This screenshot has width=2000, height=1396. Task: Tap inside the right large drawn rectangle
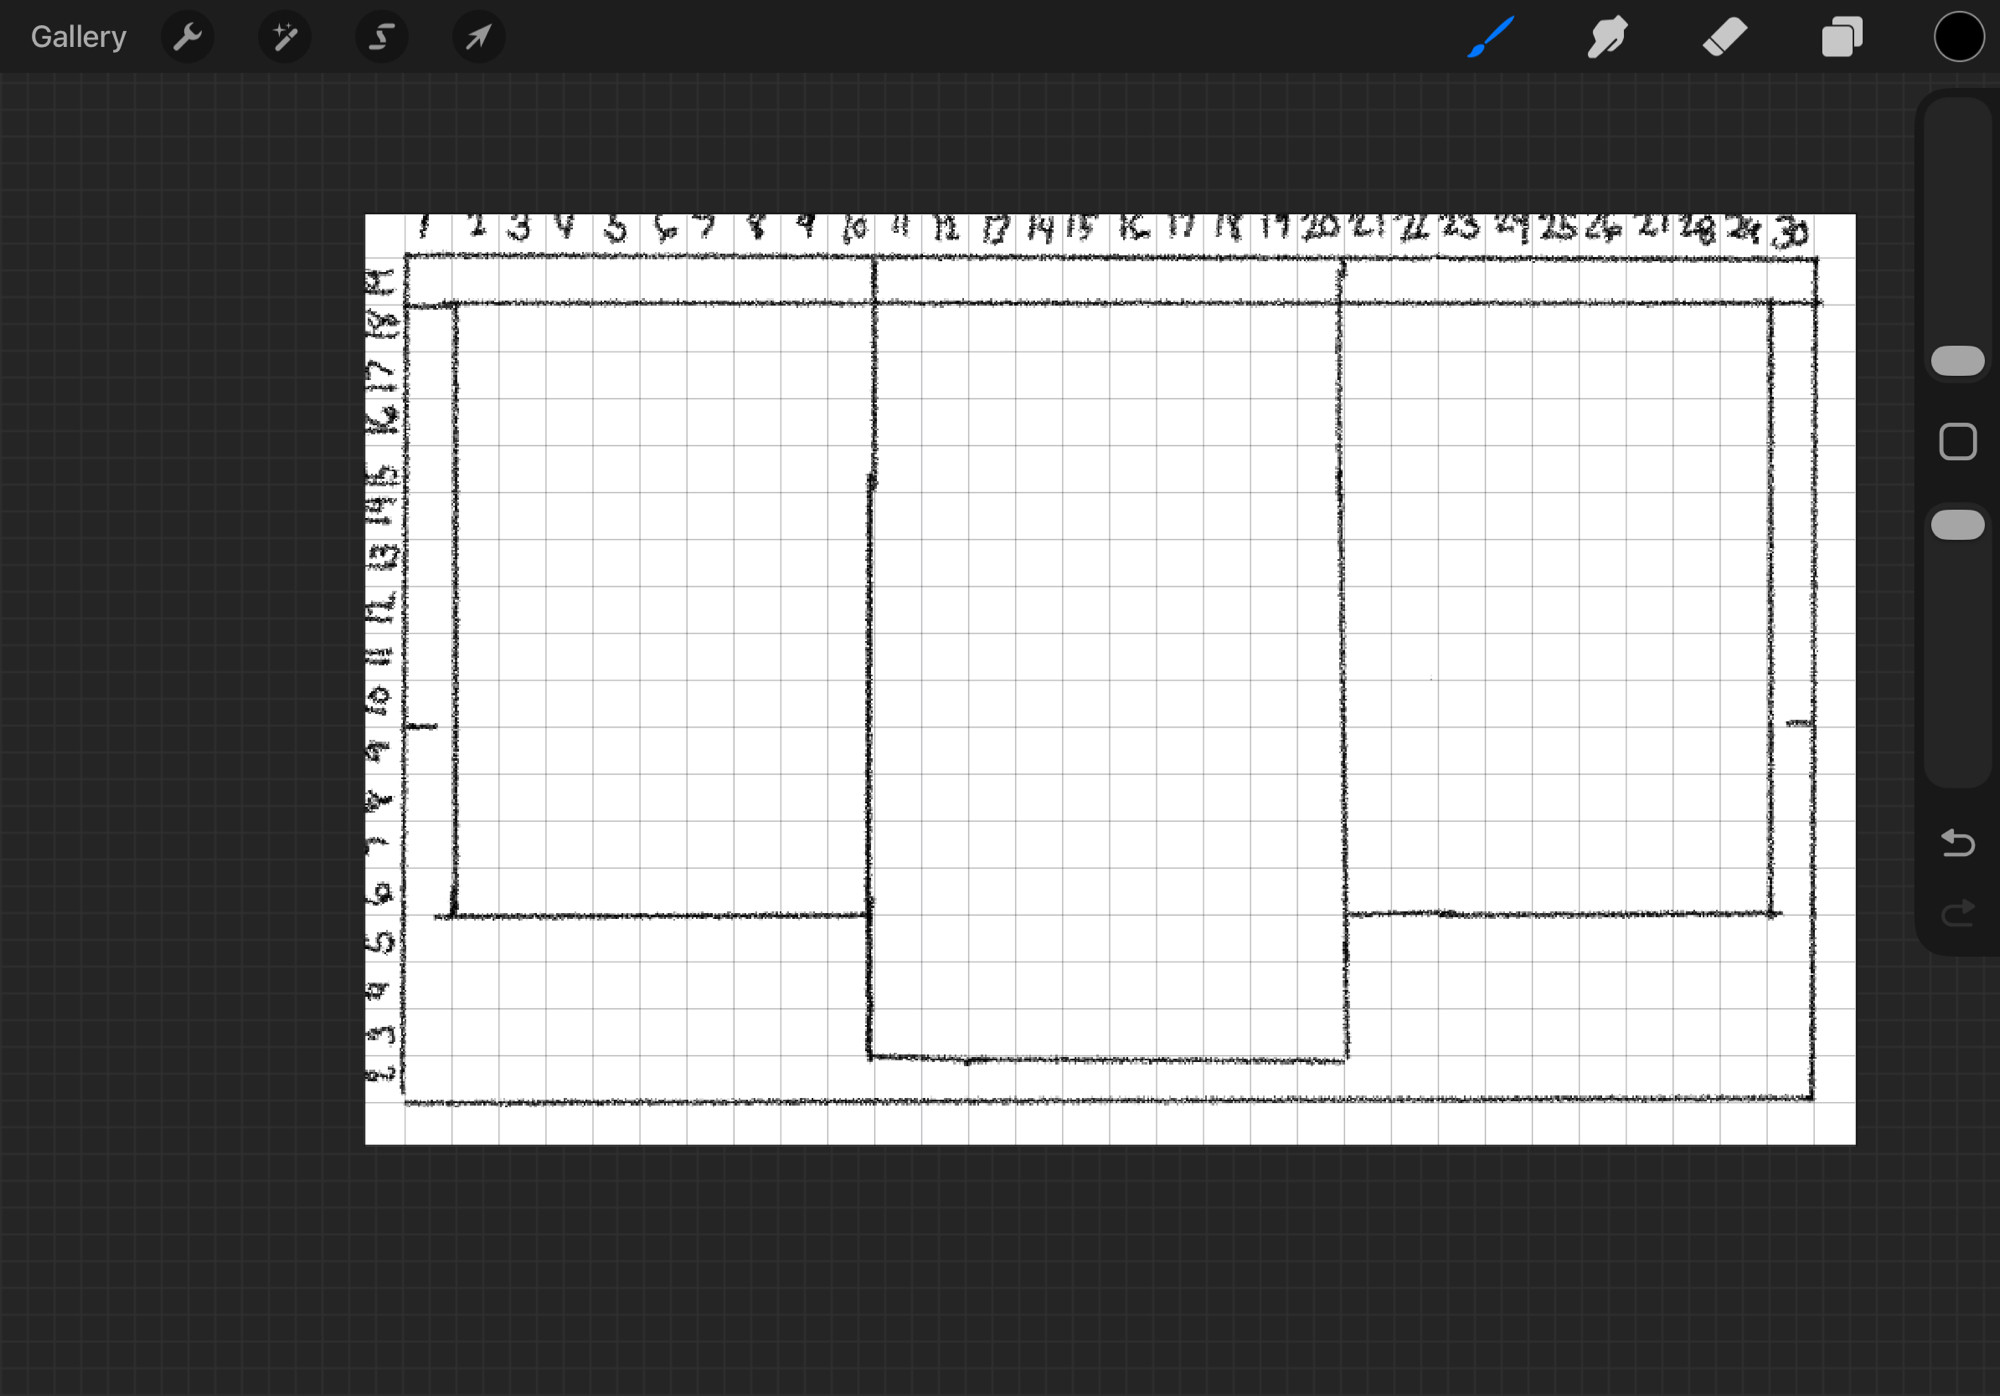[1555, 610]
